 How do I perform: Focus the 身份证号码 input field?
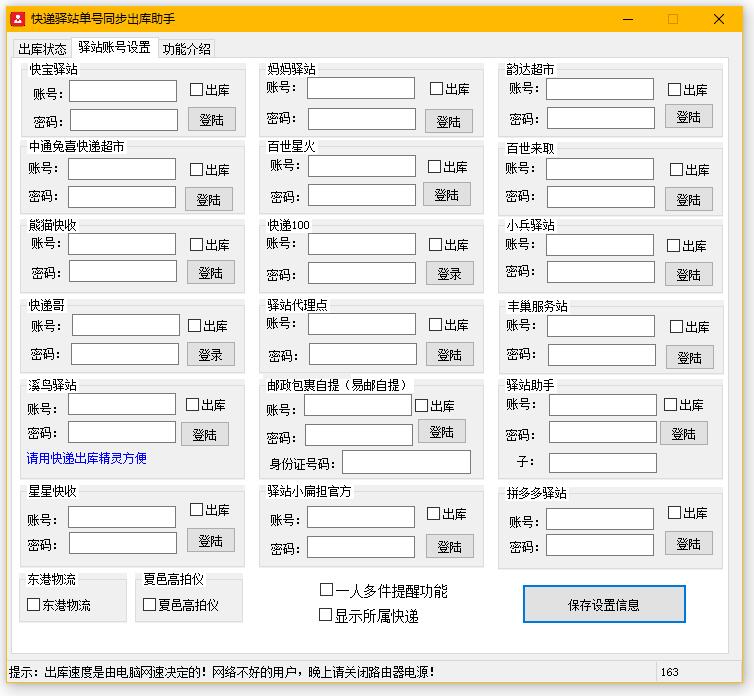406,462
